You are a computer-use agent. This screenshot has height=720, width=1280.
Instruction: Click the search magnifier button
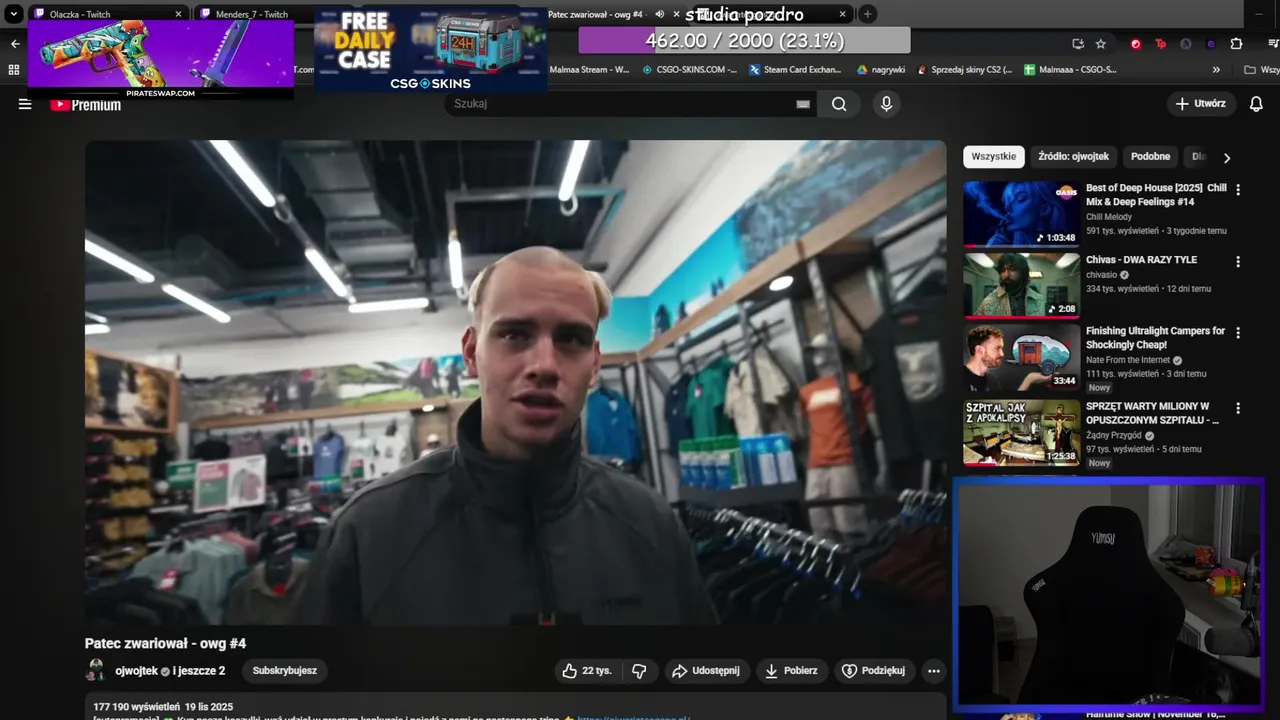839,104
